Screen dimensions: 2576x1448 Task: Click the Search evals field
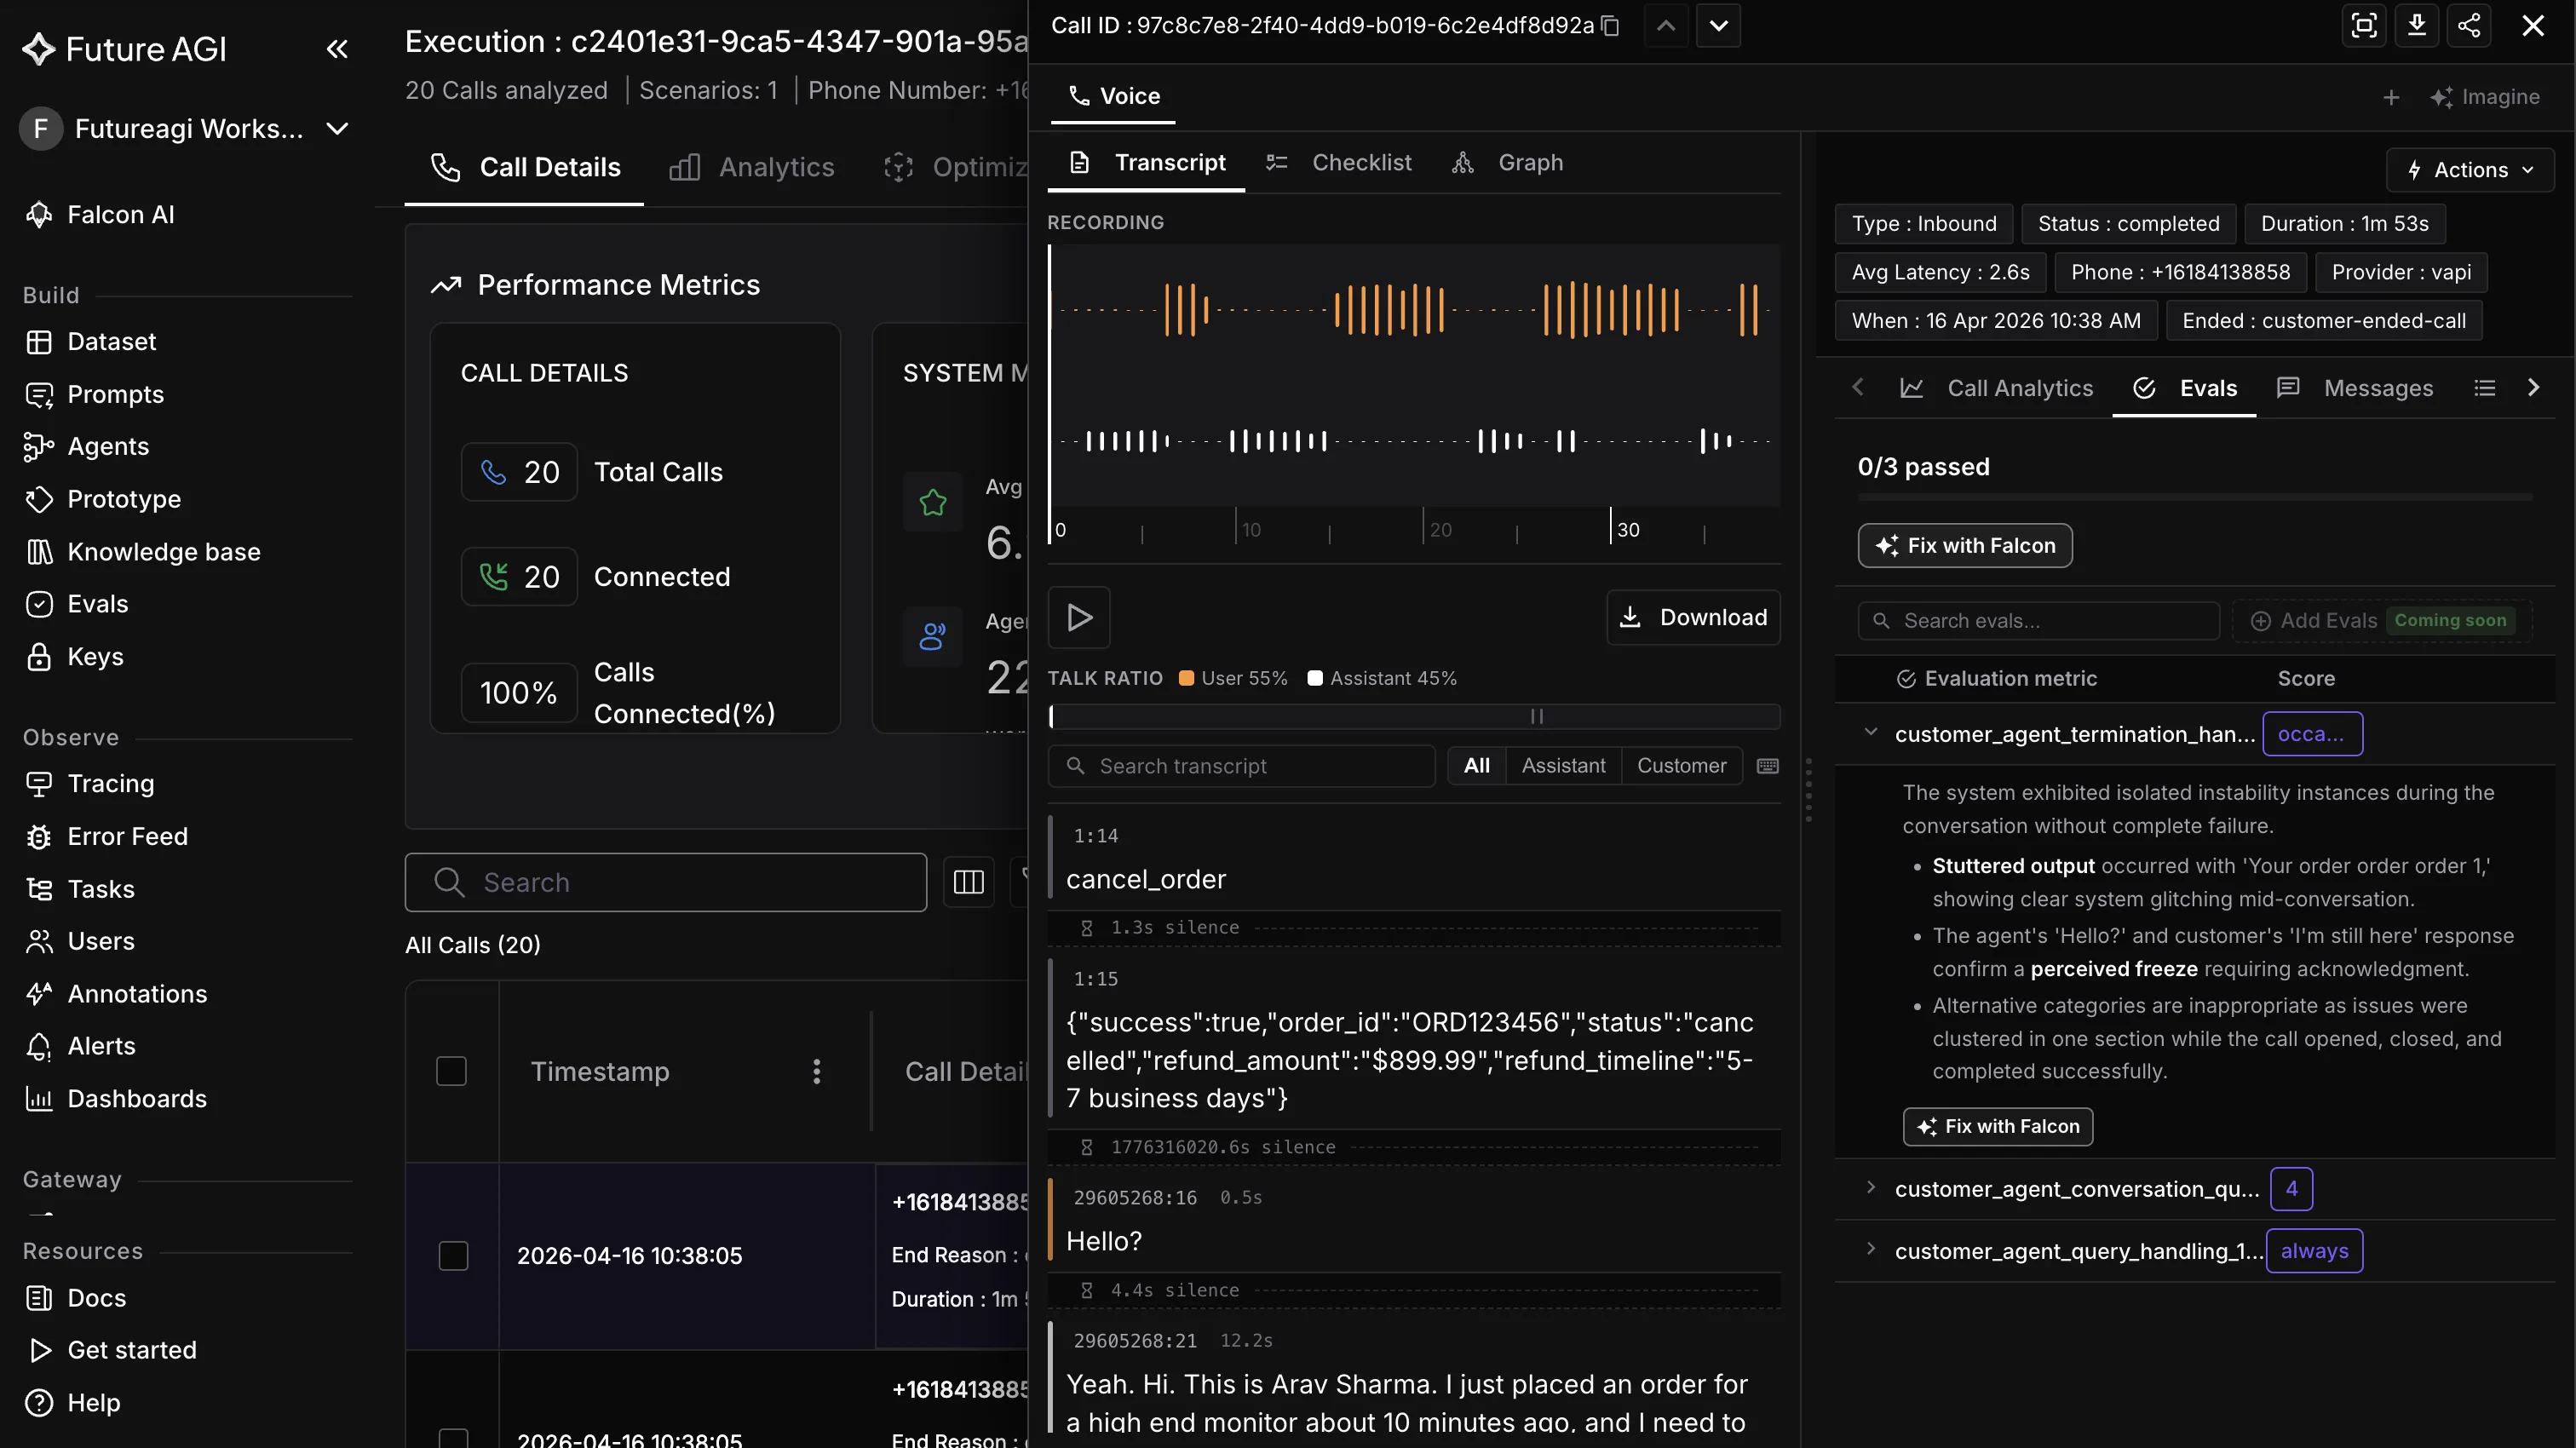point(2039,621)
